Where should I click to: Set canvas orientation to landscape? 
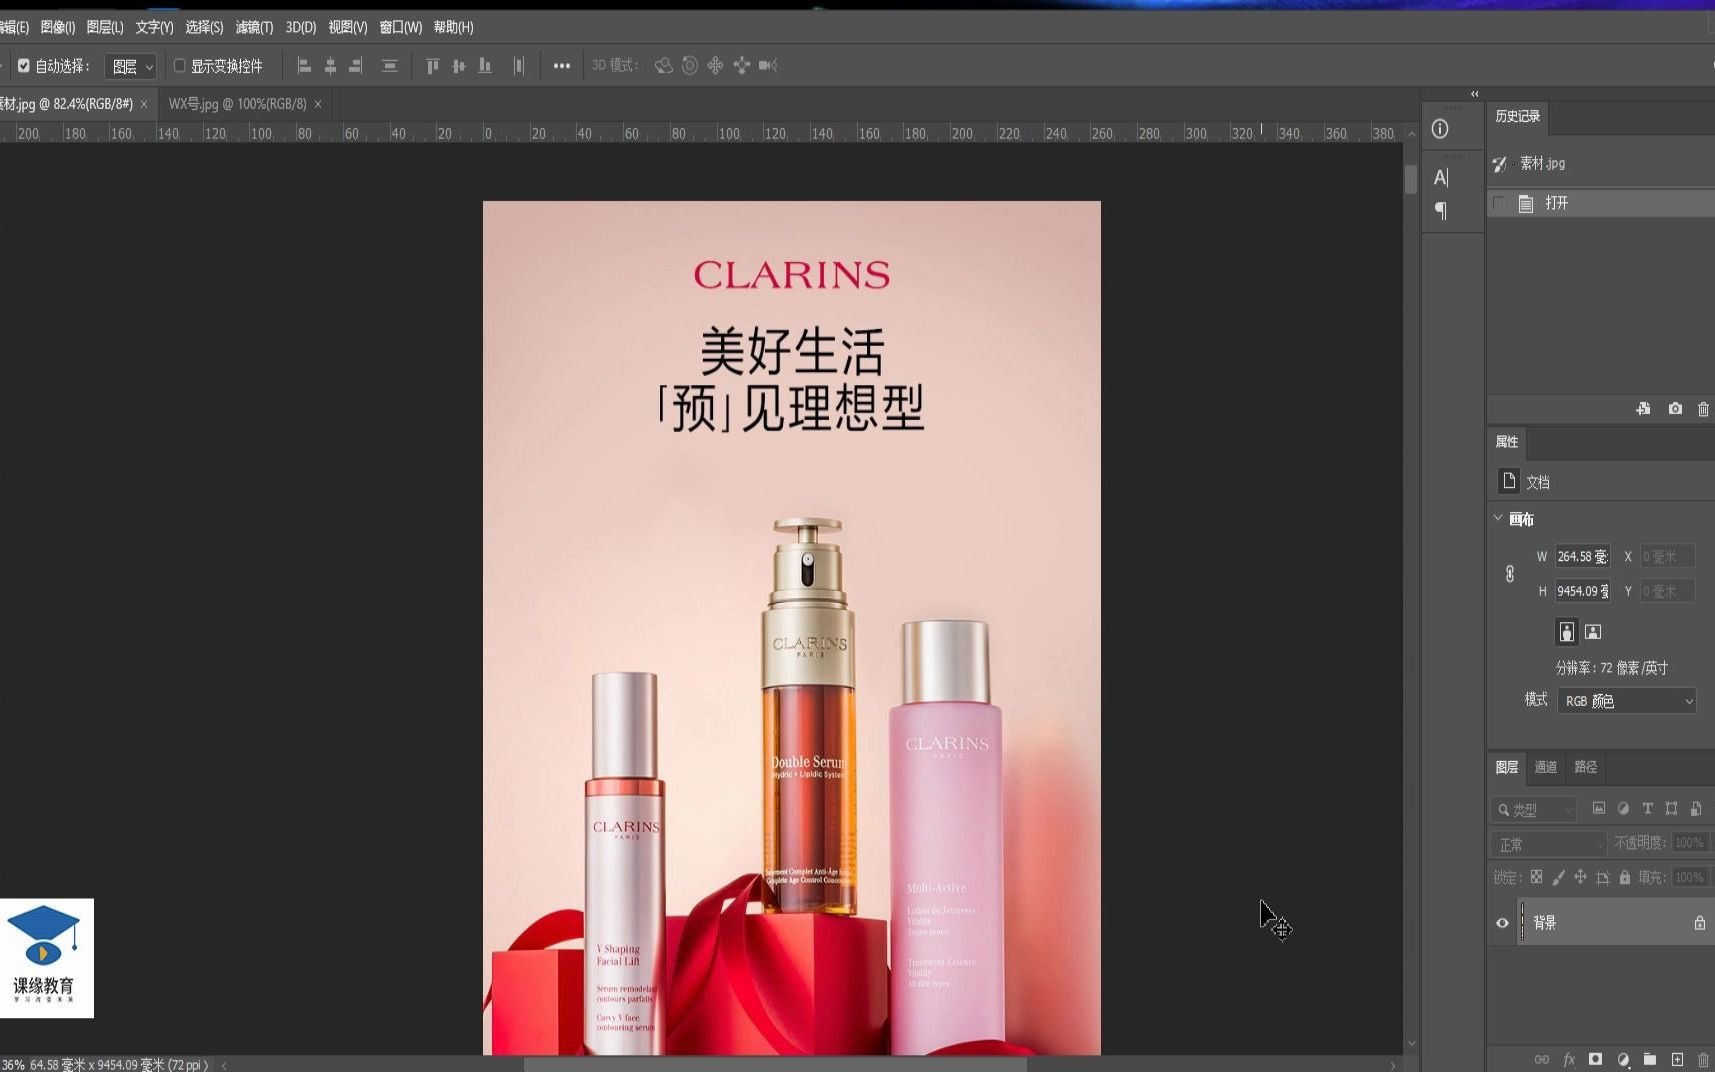pos(1593,632)
